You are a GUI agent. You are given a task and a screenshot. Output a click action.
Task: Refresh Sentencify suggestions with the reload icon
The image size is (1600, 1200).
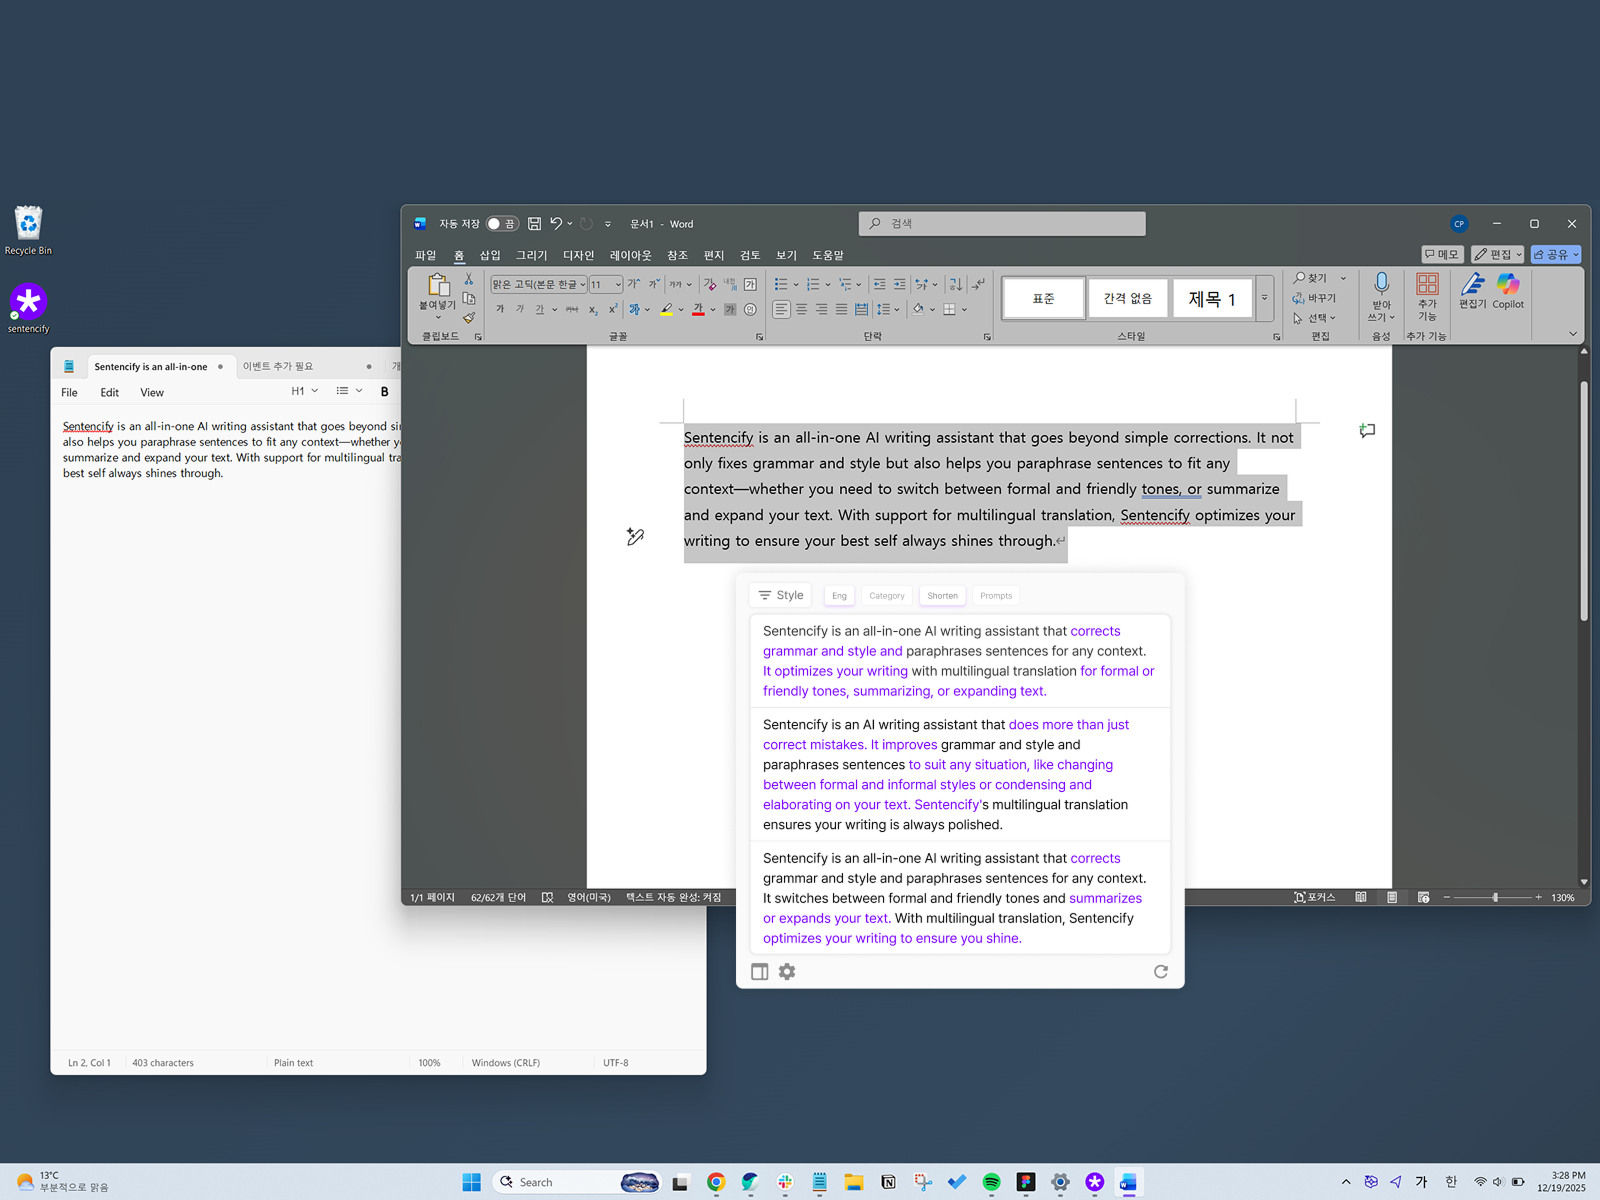(1160, 971)
